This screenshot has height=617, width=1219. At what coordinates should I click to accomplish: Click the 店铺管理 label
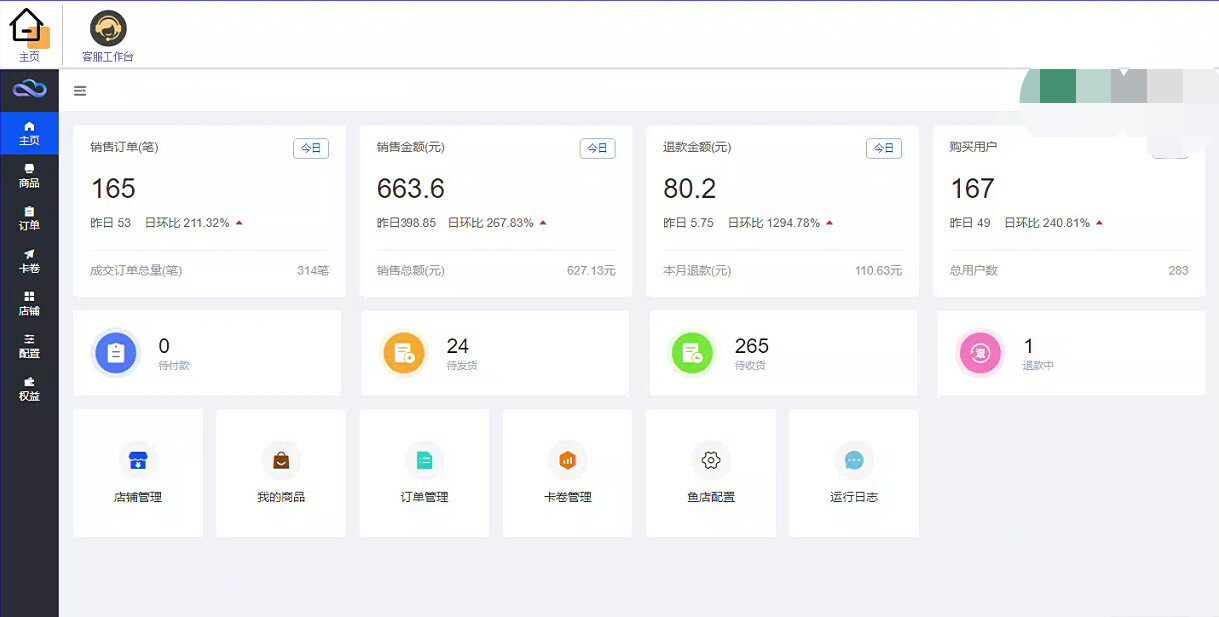click(138, 497)
